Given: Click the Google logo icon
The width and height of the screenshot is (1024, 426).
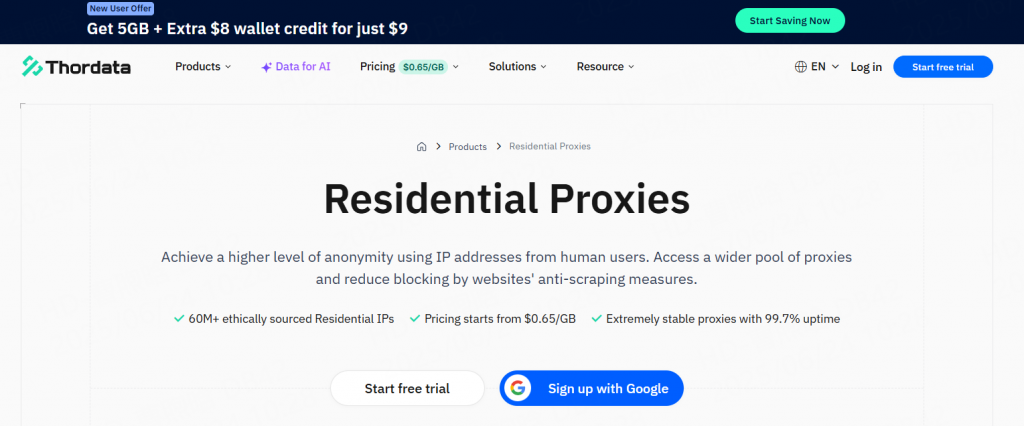Looking at the screenshot, I should click(x=518, y=388).
